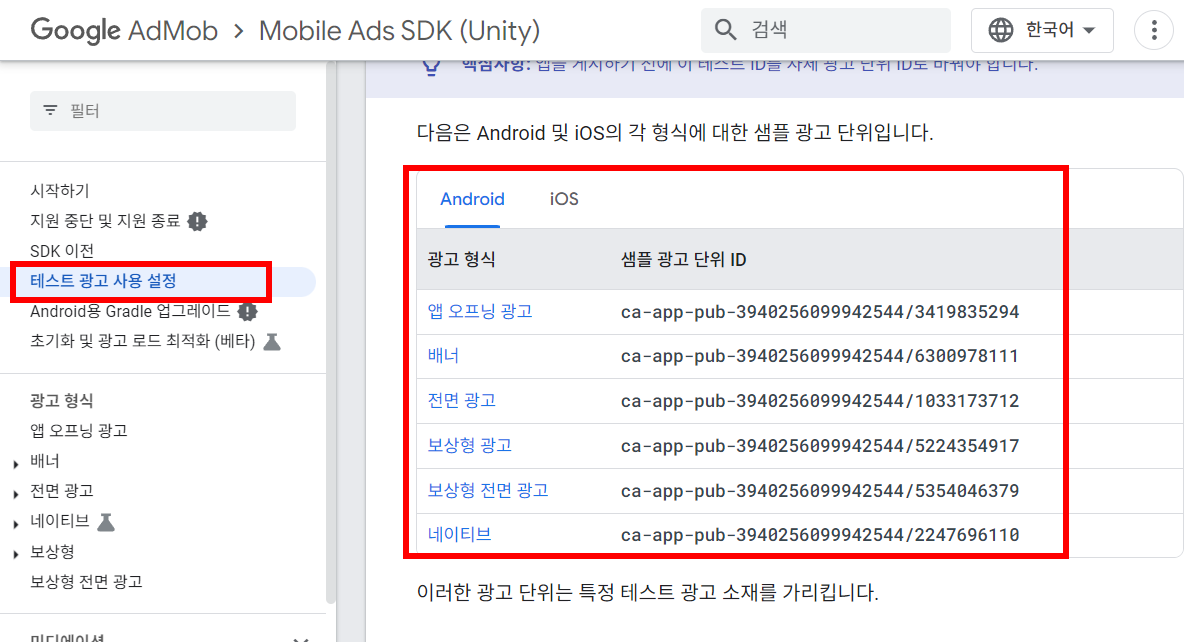This screenshot has width=1184, height=642.
Task: Click the lightbulb icon in the note box
Action: 431,69
